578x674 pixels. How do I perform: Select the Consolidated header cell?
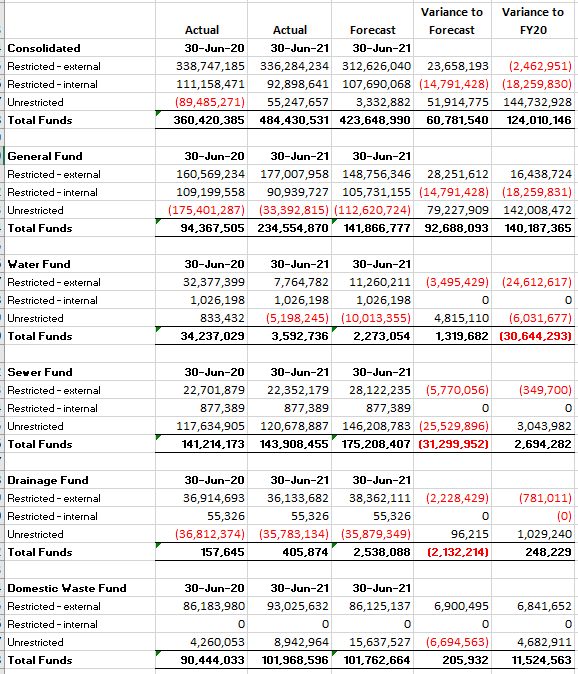pos(80,48)
